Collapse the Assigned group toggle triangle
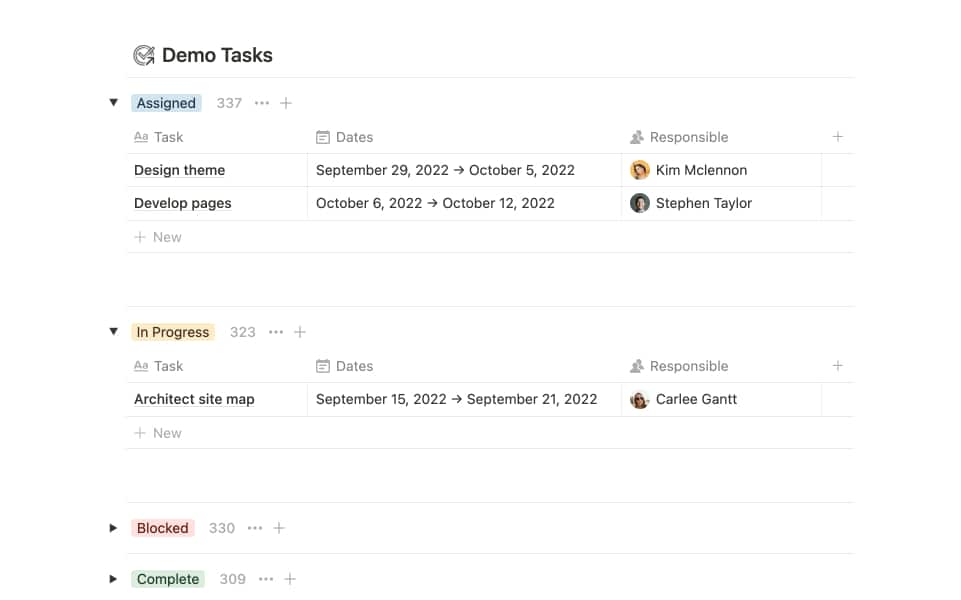Viewport: 961px width, 600px height. (113, 103)
